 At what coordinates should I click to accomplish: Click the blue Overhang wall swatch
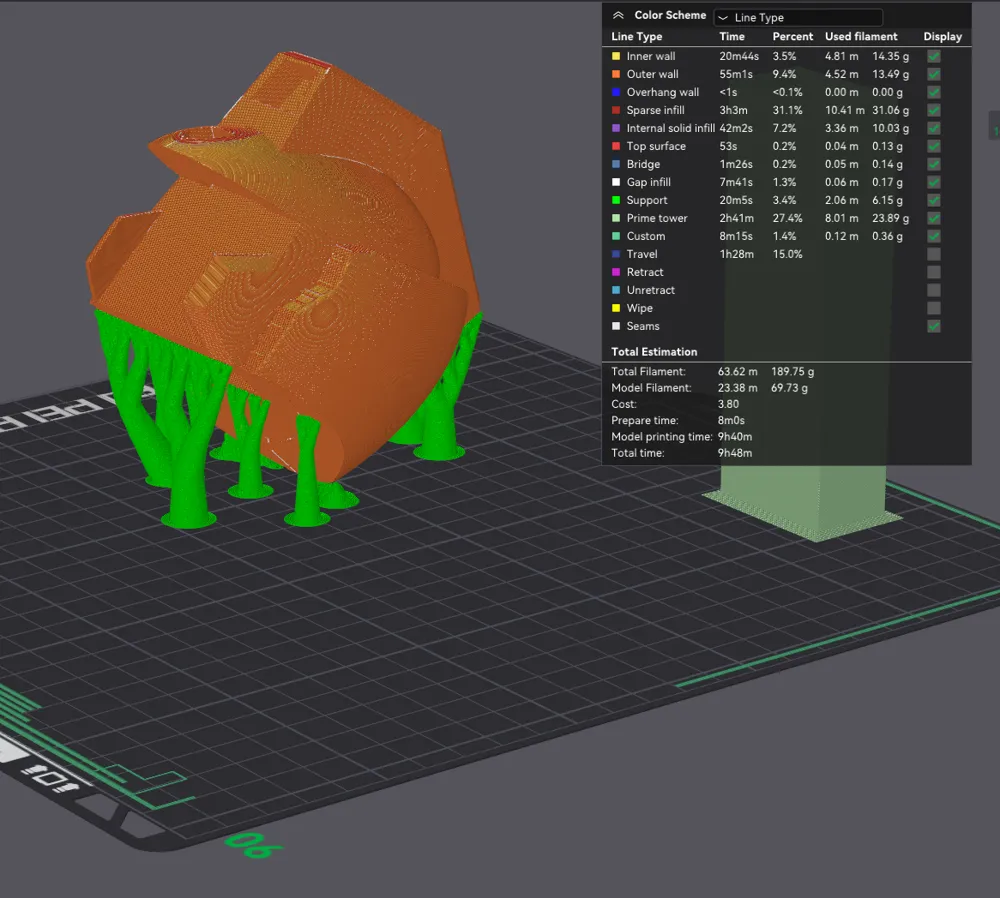(616, 92)
